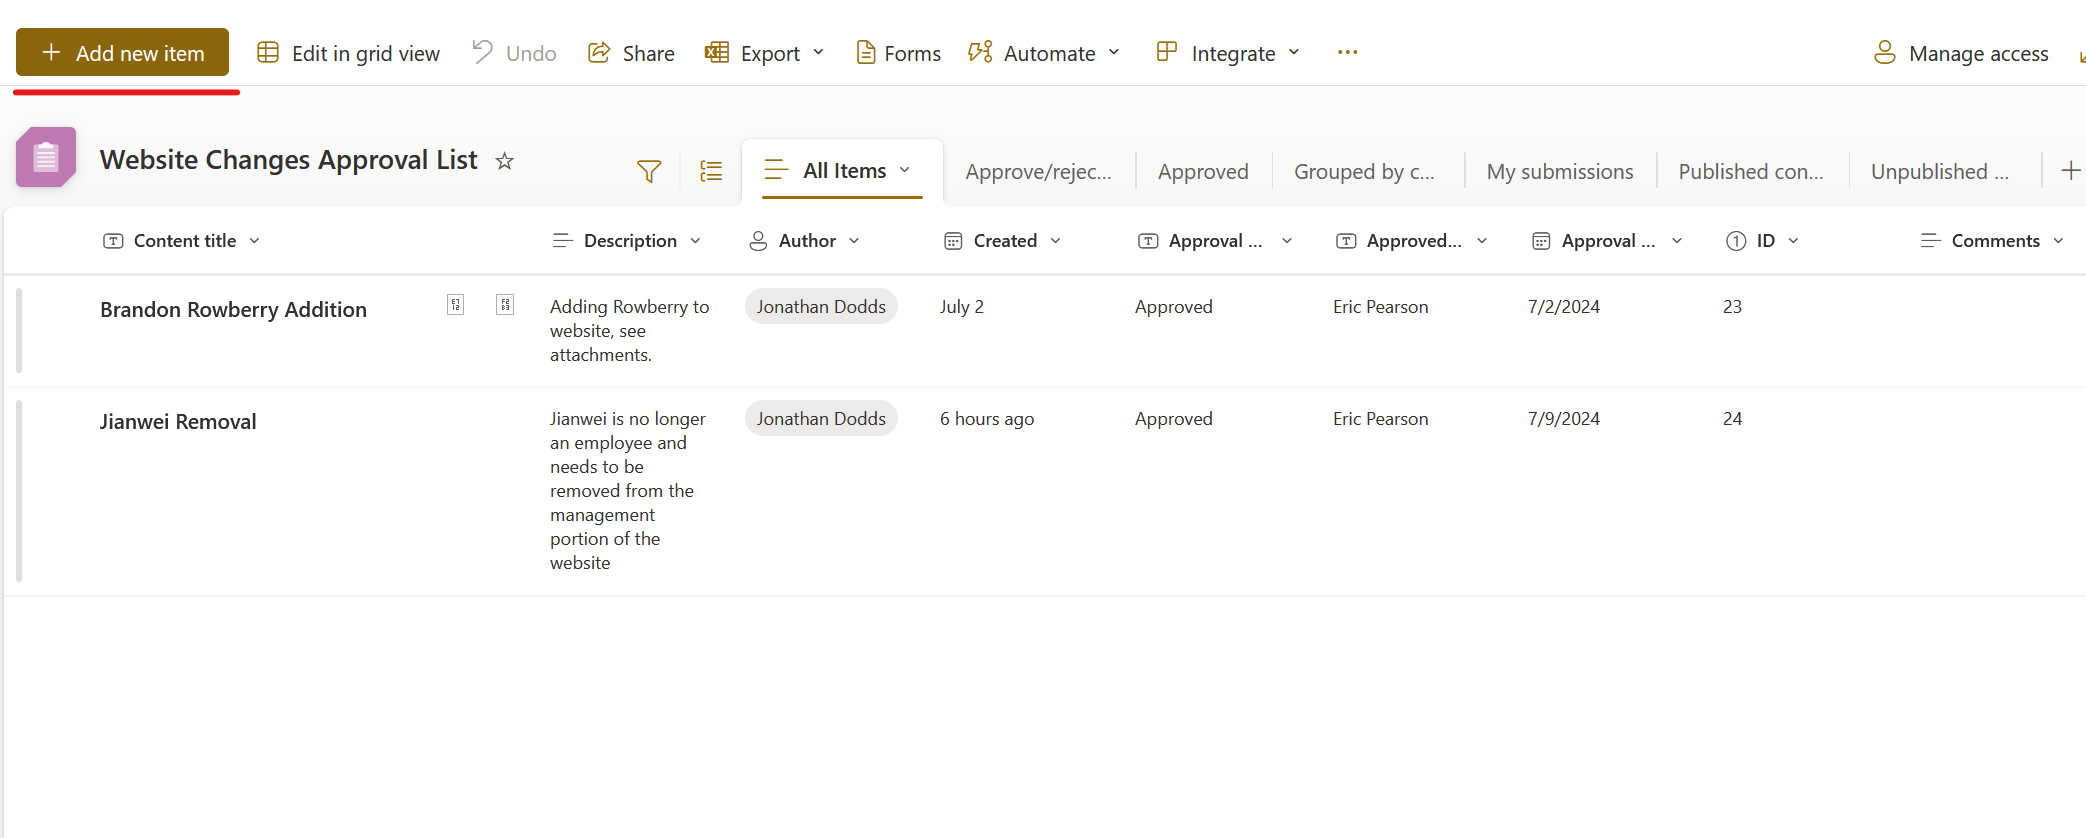The height and width of the screenshot is (838, 2086).
Task: Favorite the list with the star icon
Action: click(x=505, y=161)
